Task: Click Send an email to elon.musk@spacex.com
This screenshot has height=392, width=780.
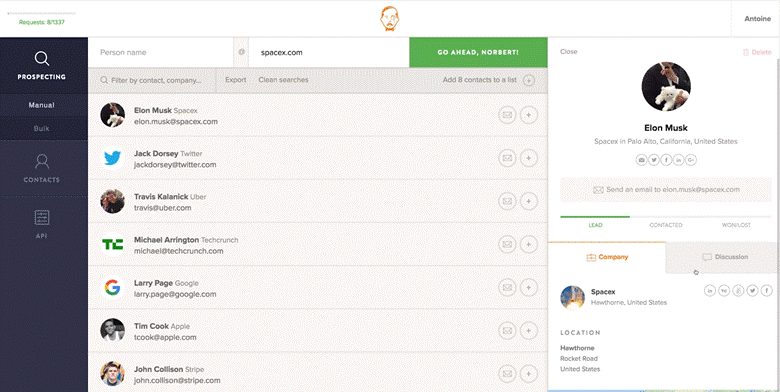Action: (666, 190)
